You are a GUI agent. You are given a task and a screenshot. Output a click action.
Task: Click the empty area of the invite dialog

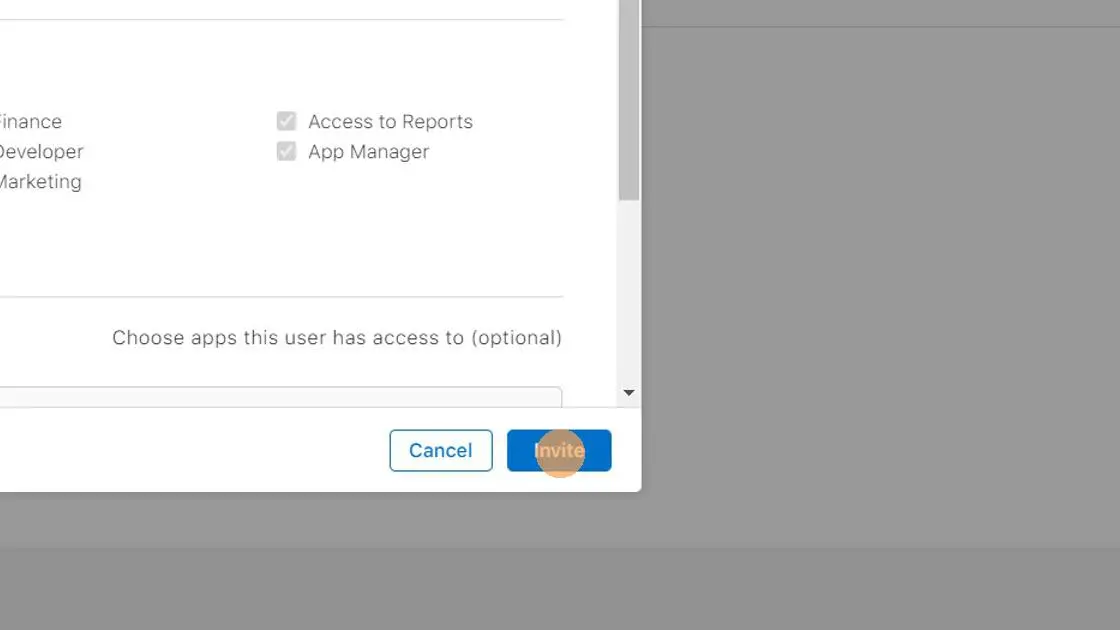300,250
